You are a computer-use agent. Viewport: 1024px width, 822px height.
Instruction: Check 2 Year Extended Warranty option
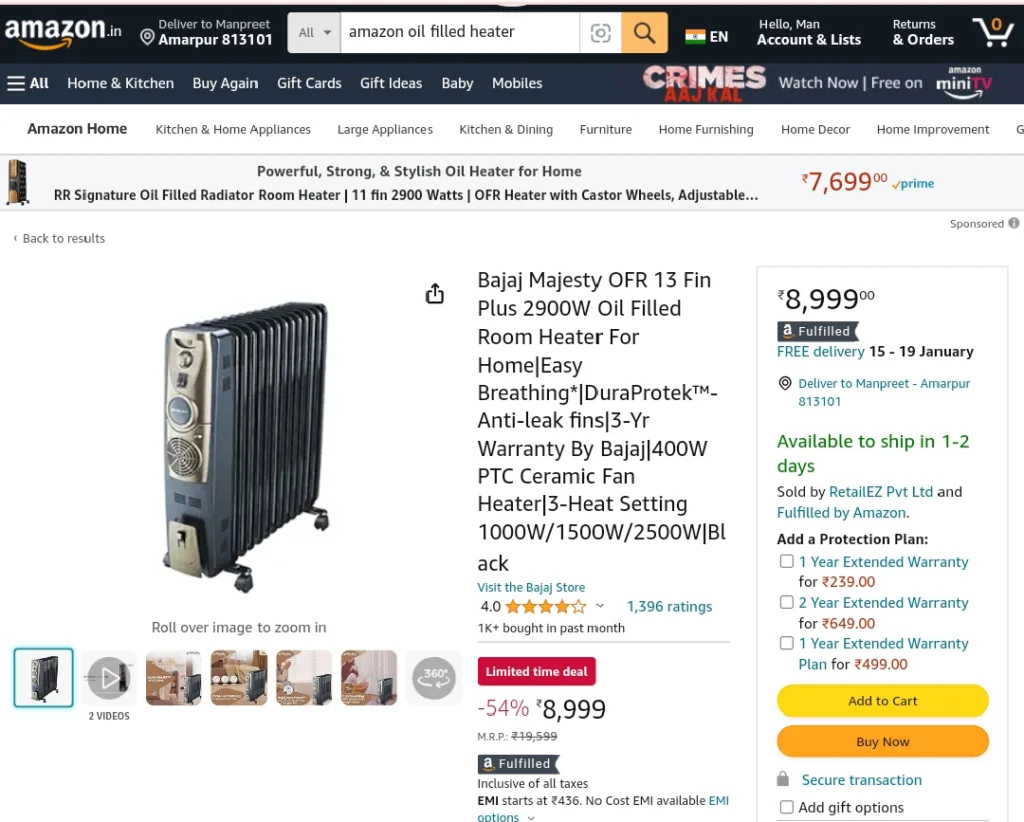click(x=787, y=602)
